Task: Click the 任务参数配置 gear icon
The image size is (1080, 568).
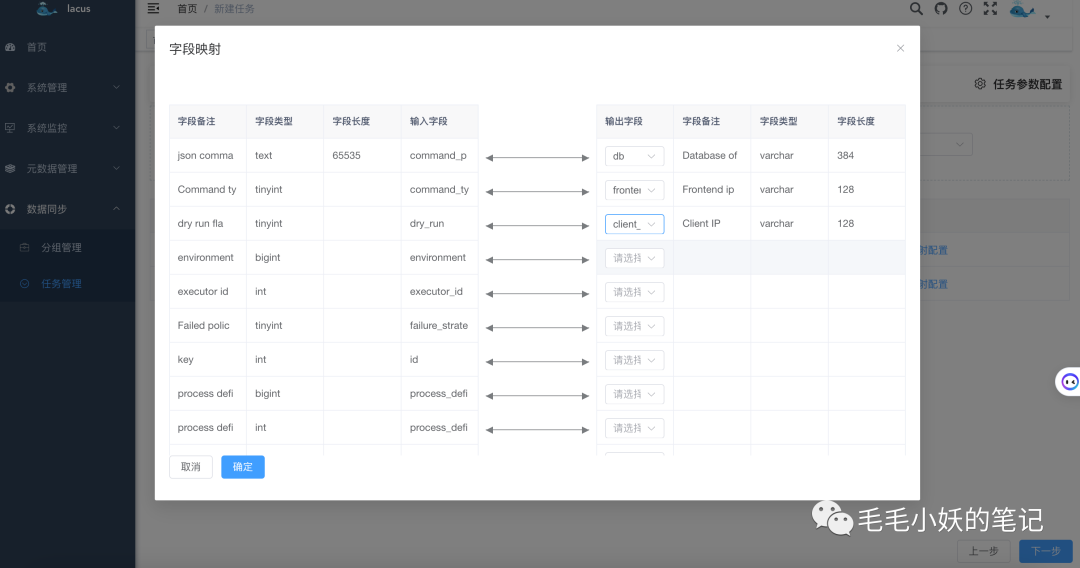Action: (980, 84)
